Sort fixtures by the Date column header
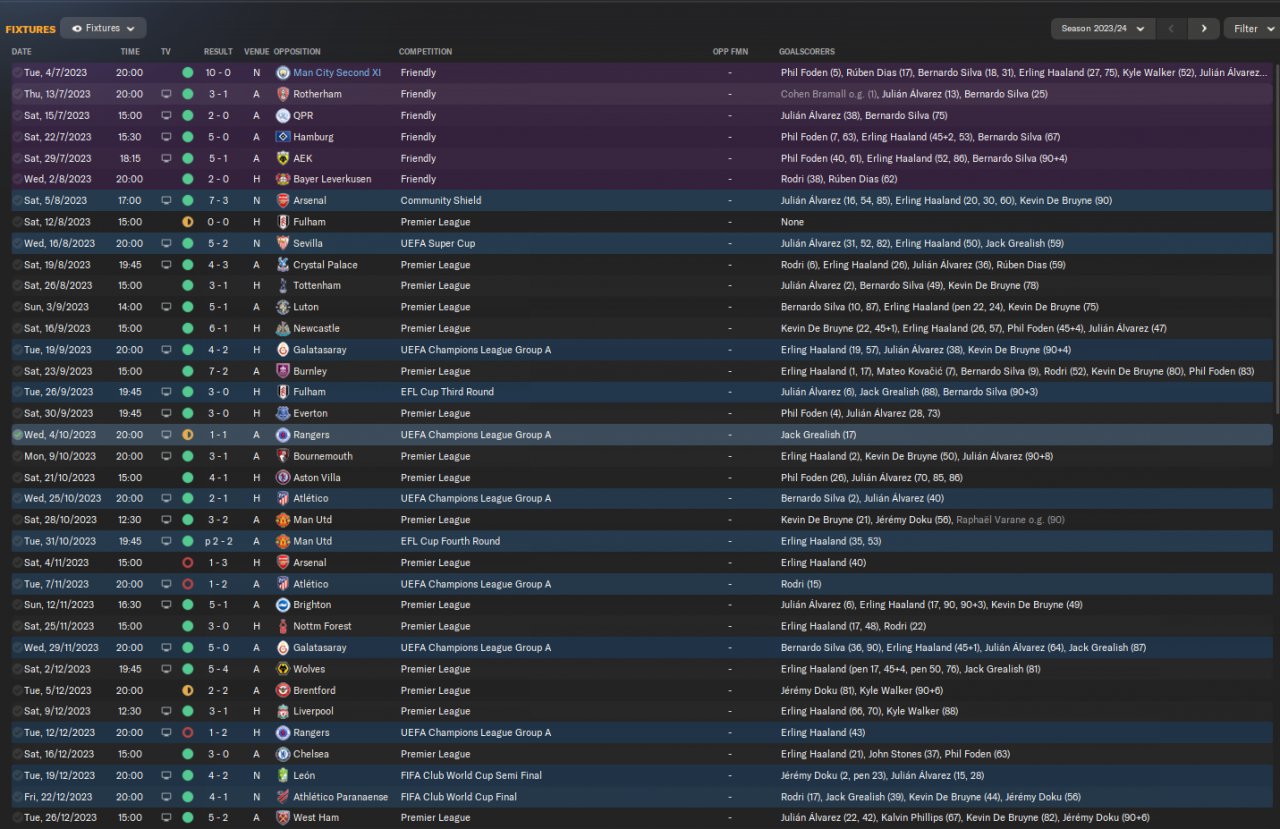Screen dimensions: 1280x829 pyautogui.click(x=22, y=52)
